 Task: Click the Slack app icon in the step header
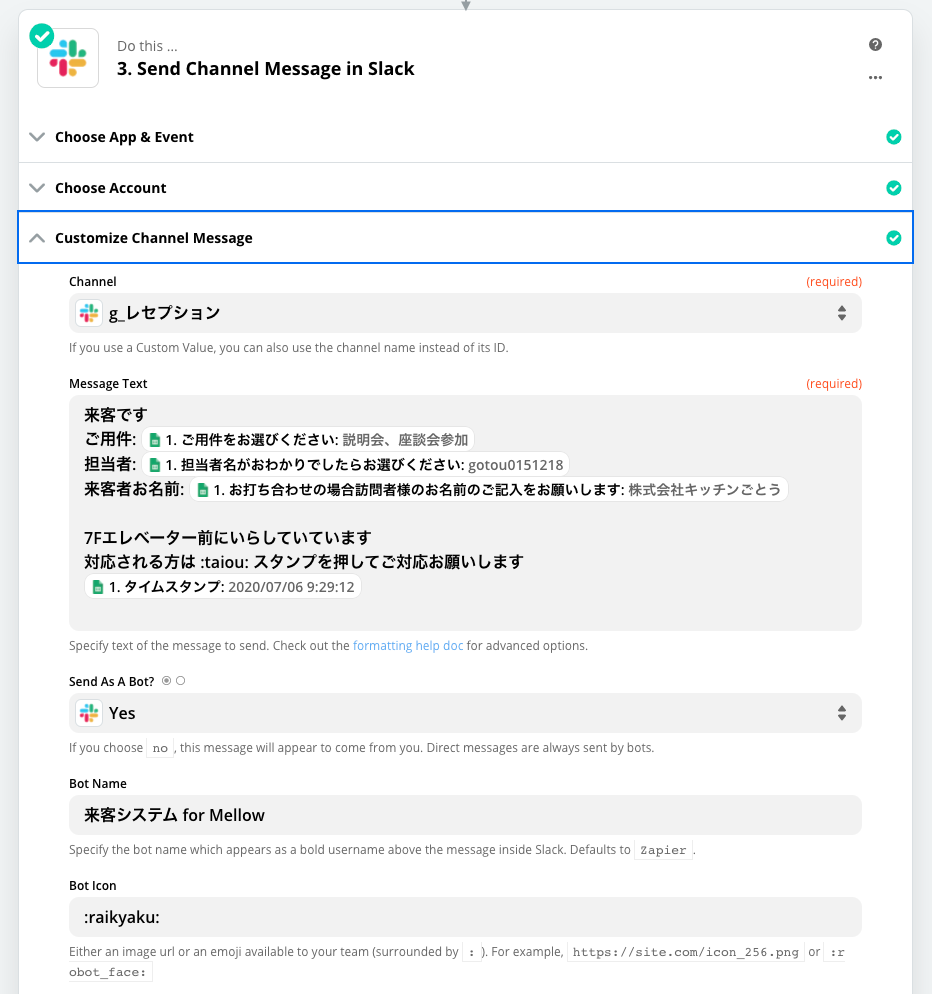66,57
